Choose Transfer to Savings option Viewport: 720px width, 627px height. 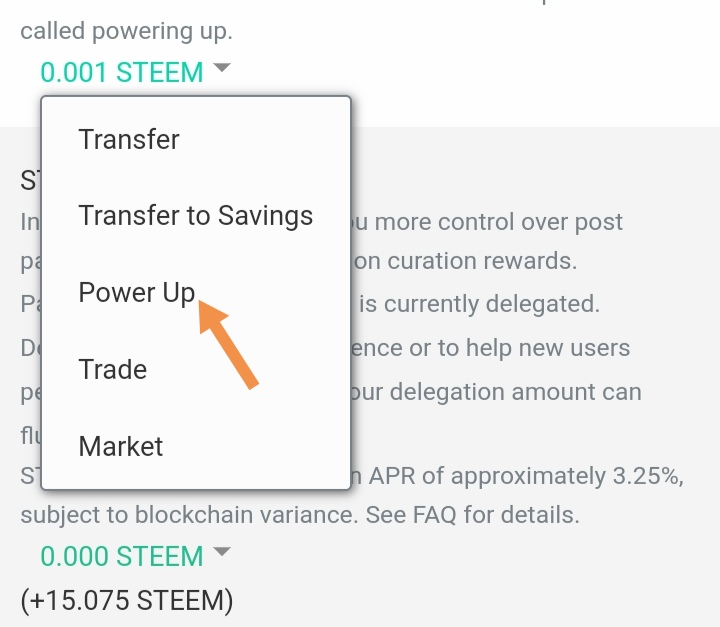[x=196, y=215]
